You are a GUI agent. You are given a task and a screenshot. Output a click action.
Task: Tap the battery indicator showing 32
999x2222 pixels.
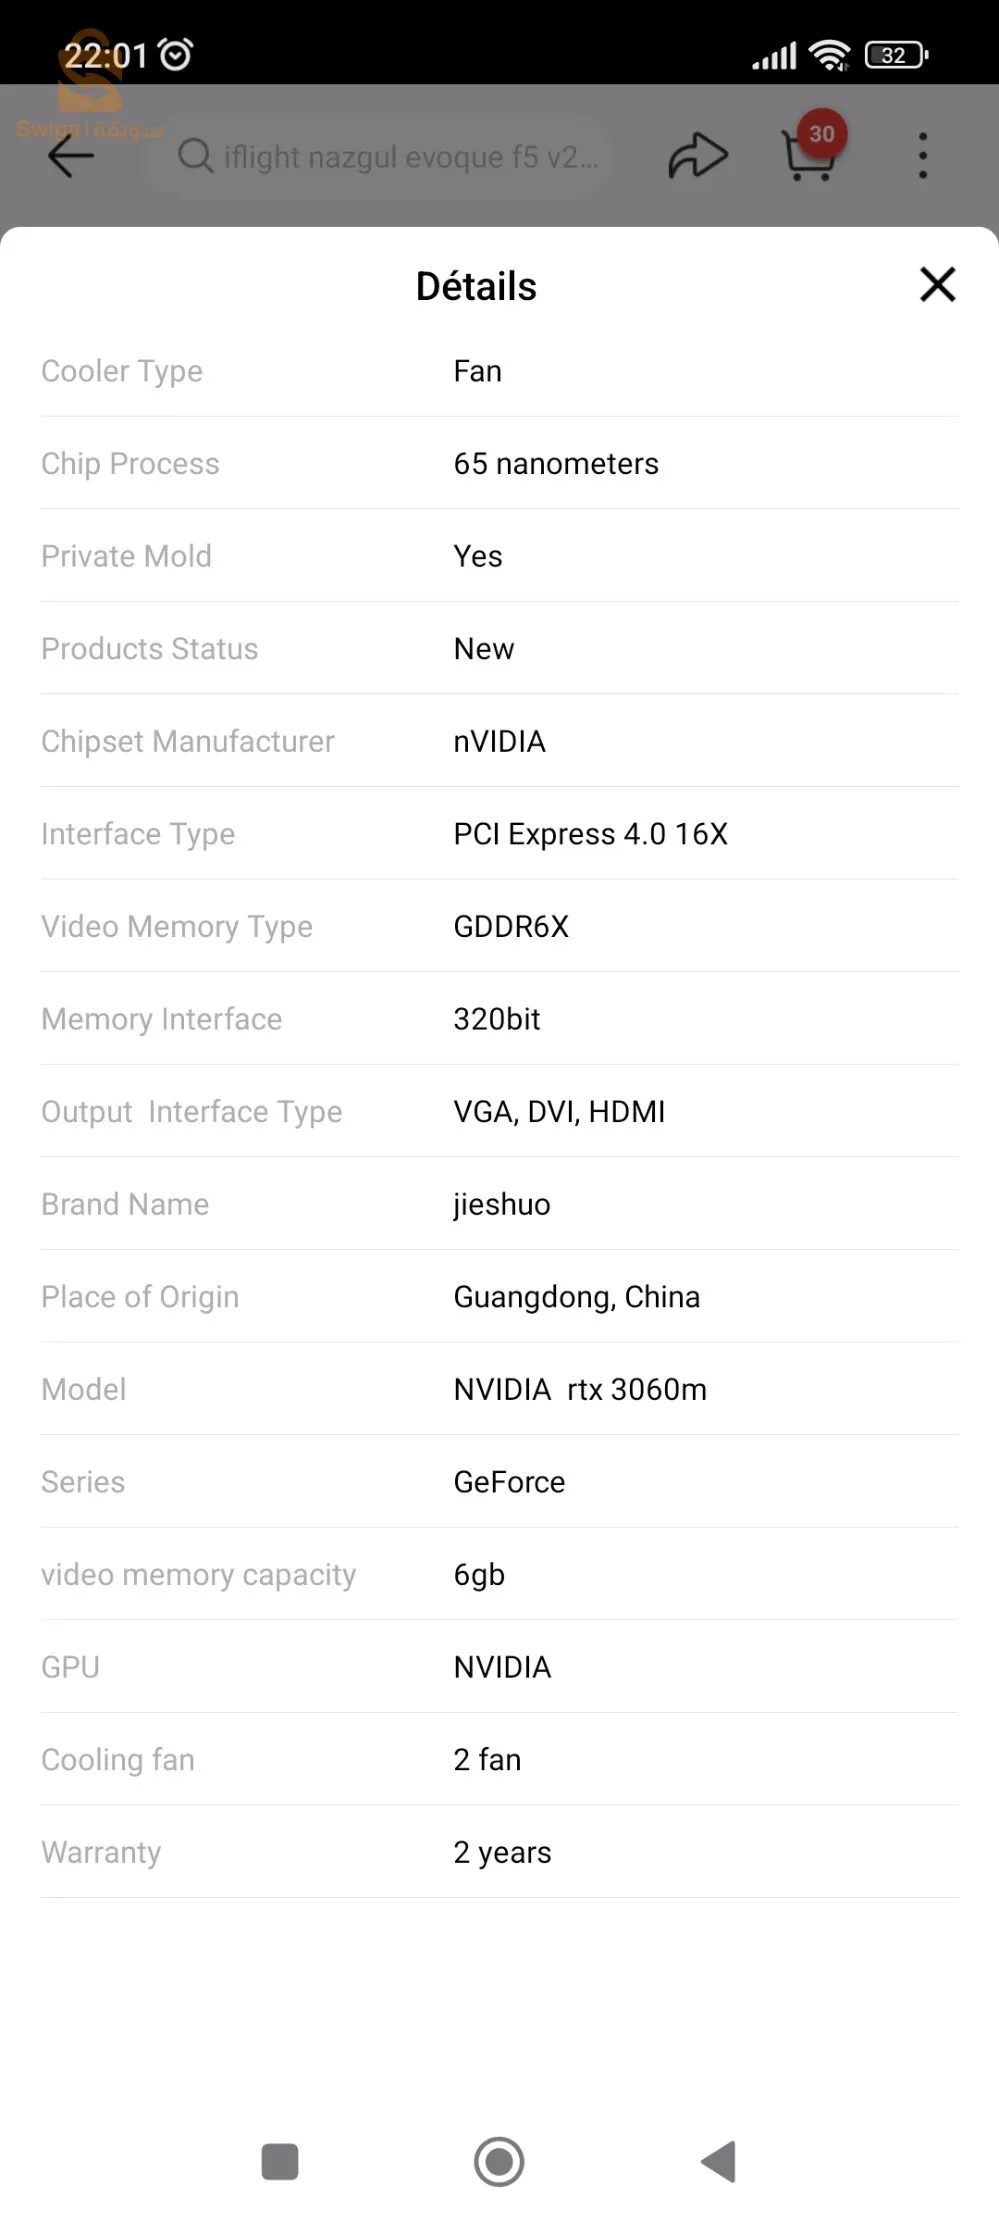point(896,55)
